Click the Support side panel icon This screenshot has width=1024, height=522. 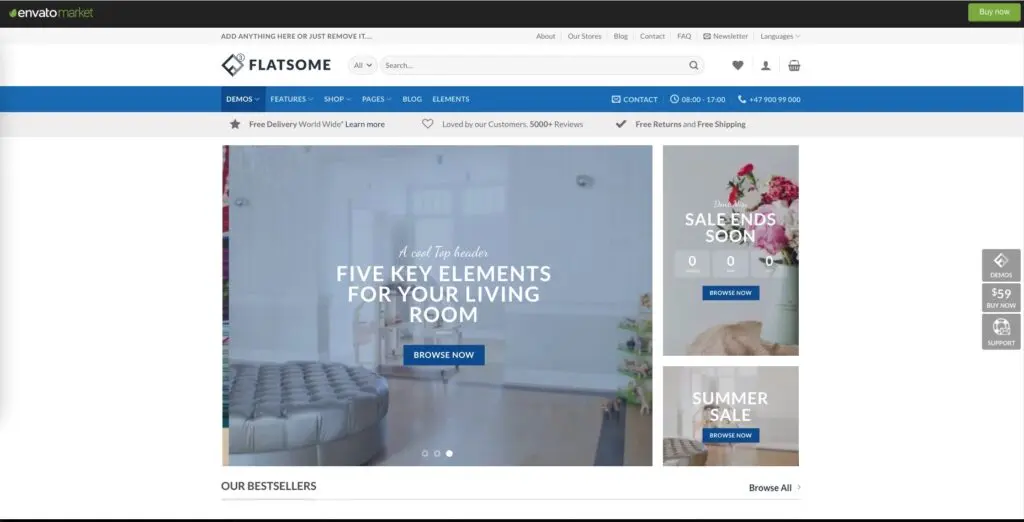coord(1001,332)
